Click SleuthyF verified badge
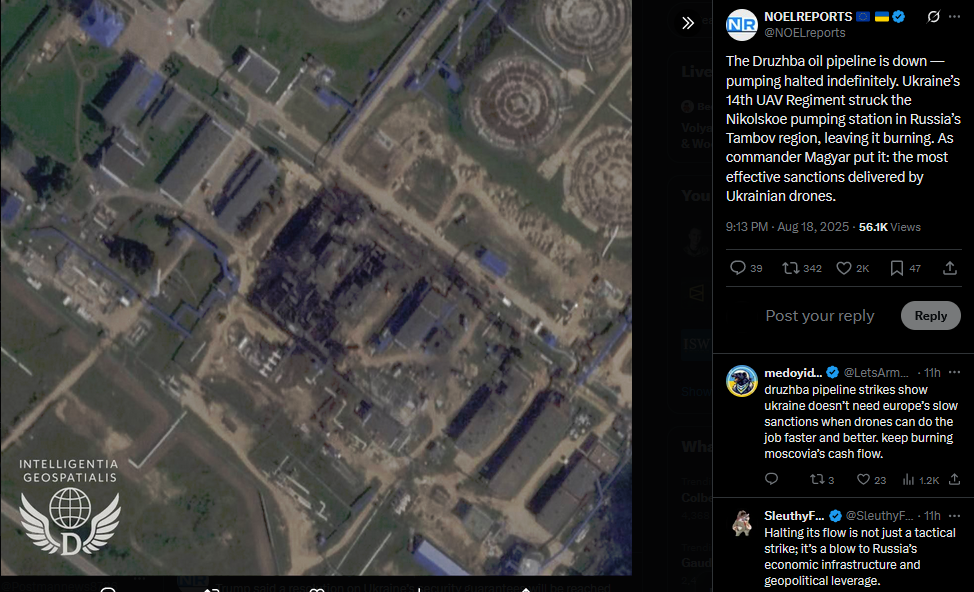 pos(835,516)
